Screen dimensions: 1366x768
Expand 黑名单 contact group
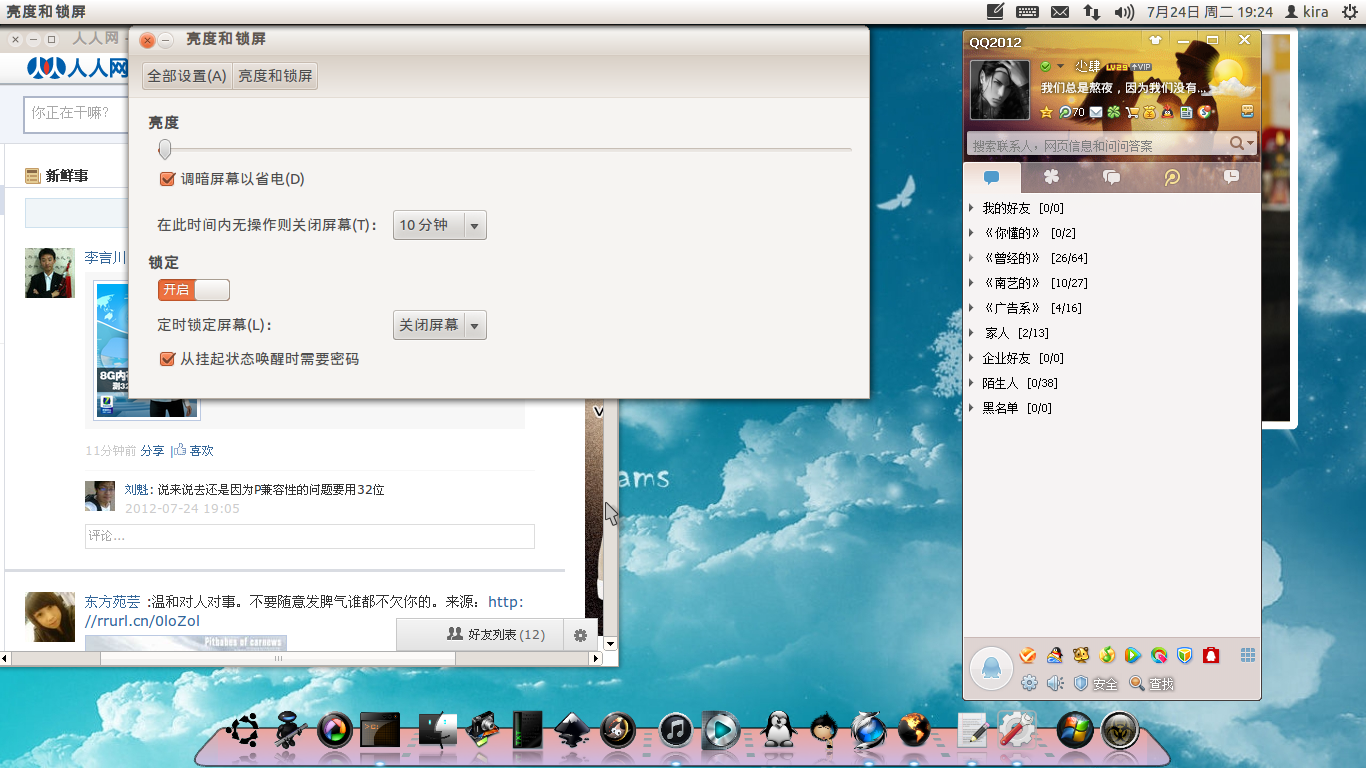point(971,408)
